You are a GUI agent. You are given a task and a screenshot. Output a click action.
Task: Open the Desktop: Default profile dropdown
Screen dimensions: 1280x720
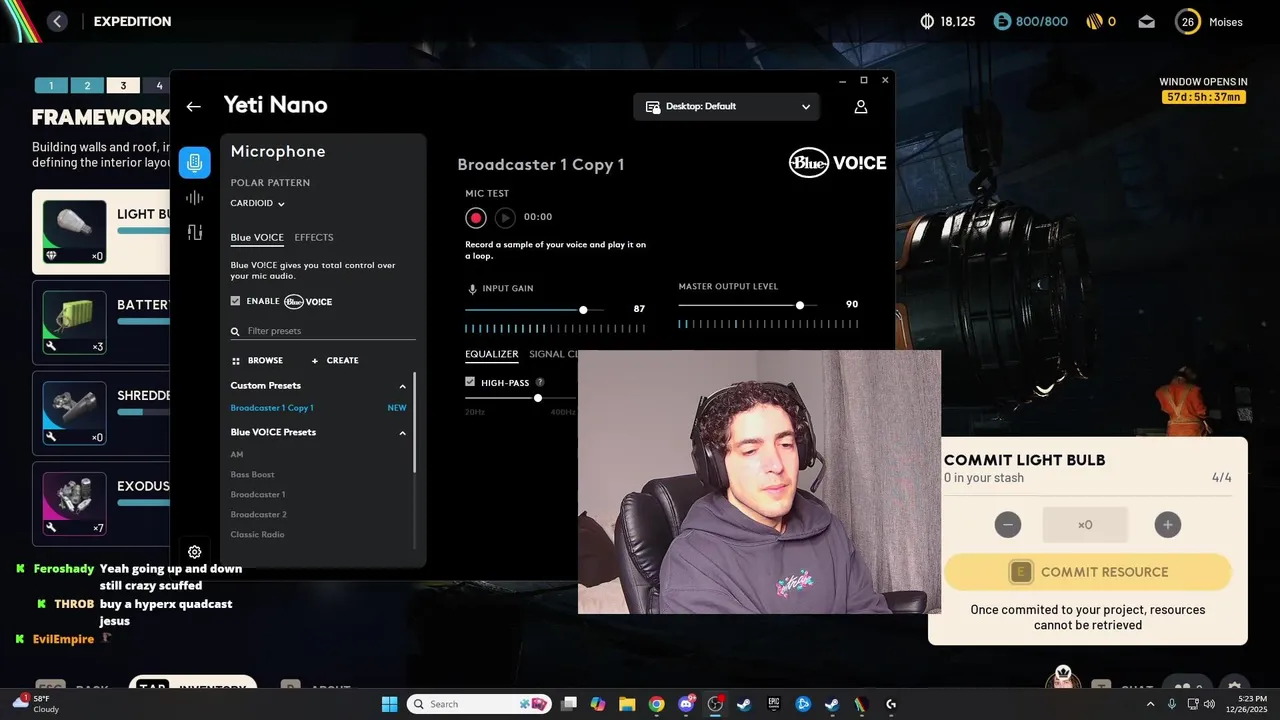click(x=726, y=106)
